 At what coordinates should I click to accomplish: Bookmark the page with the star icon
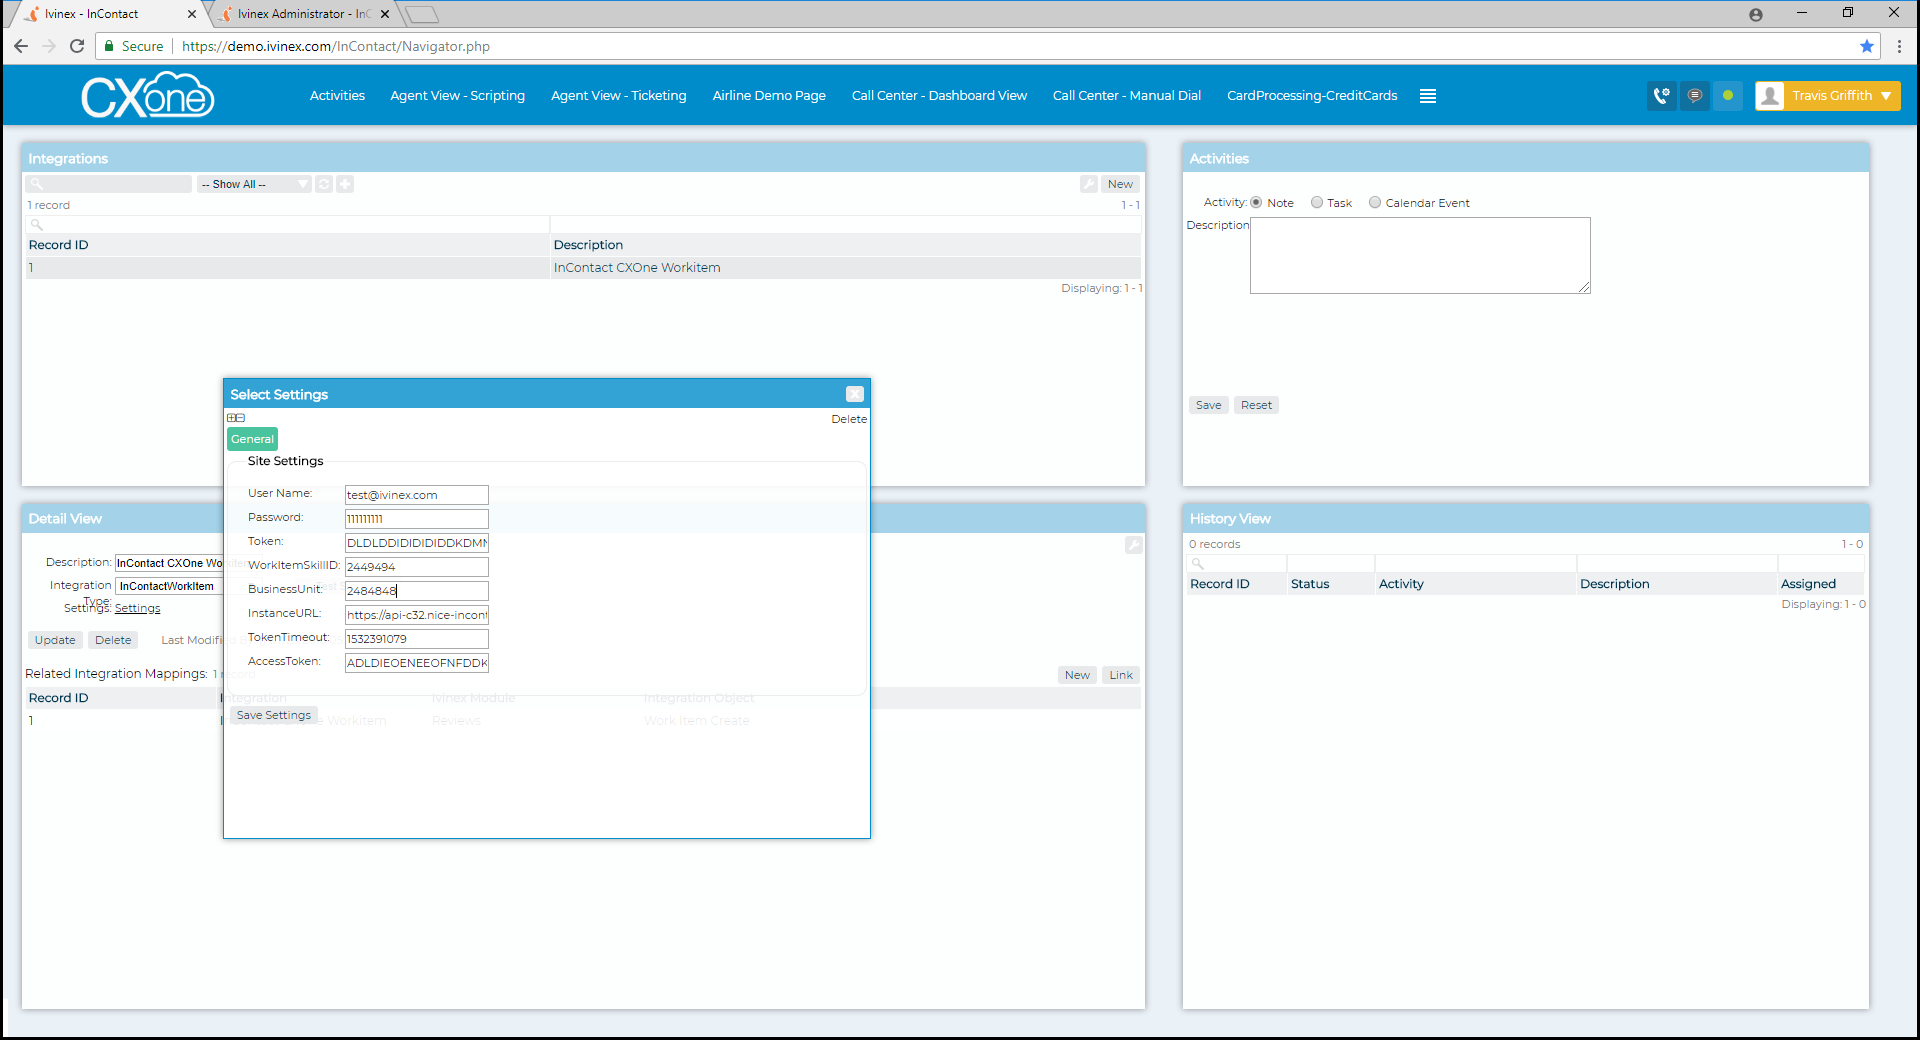click(1867, 46)
